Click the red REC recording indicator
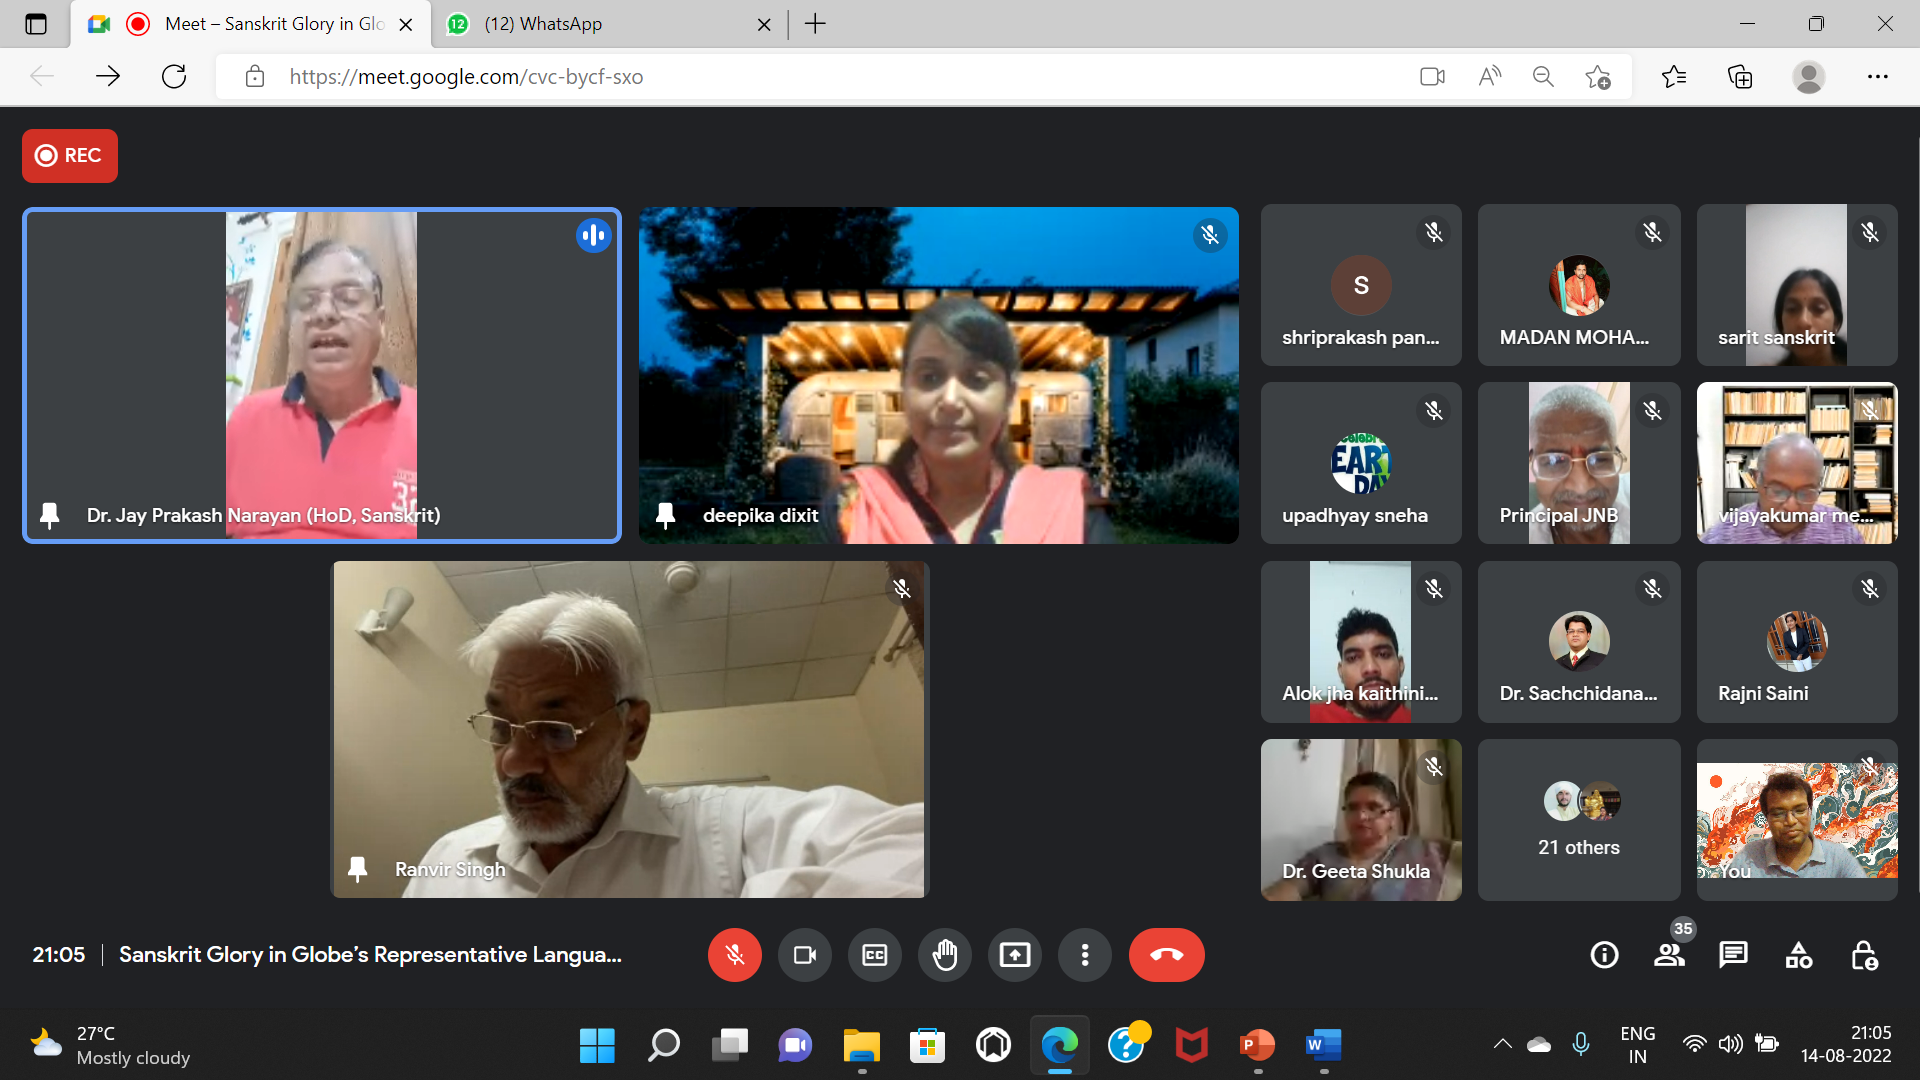 (69, 155)
